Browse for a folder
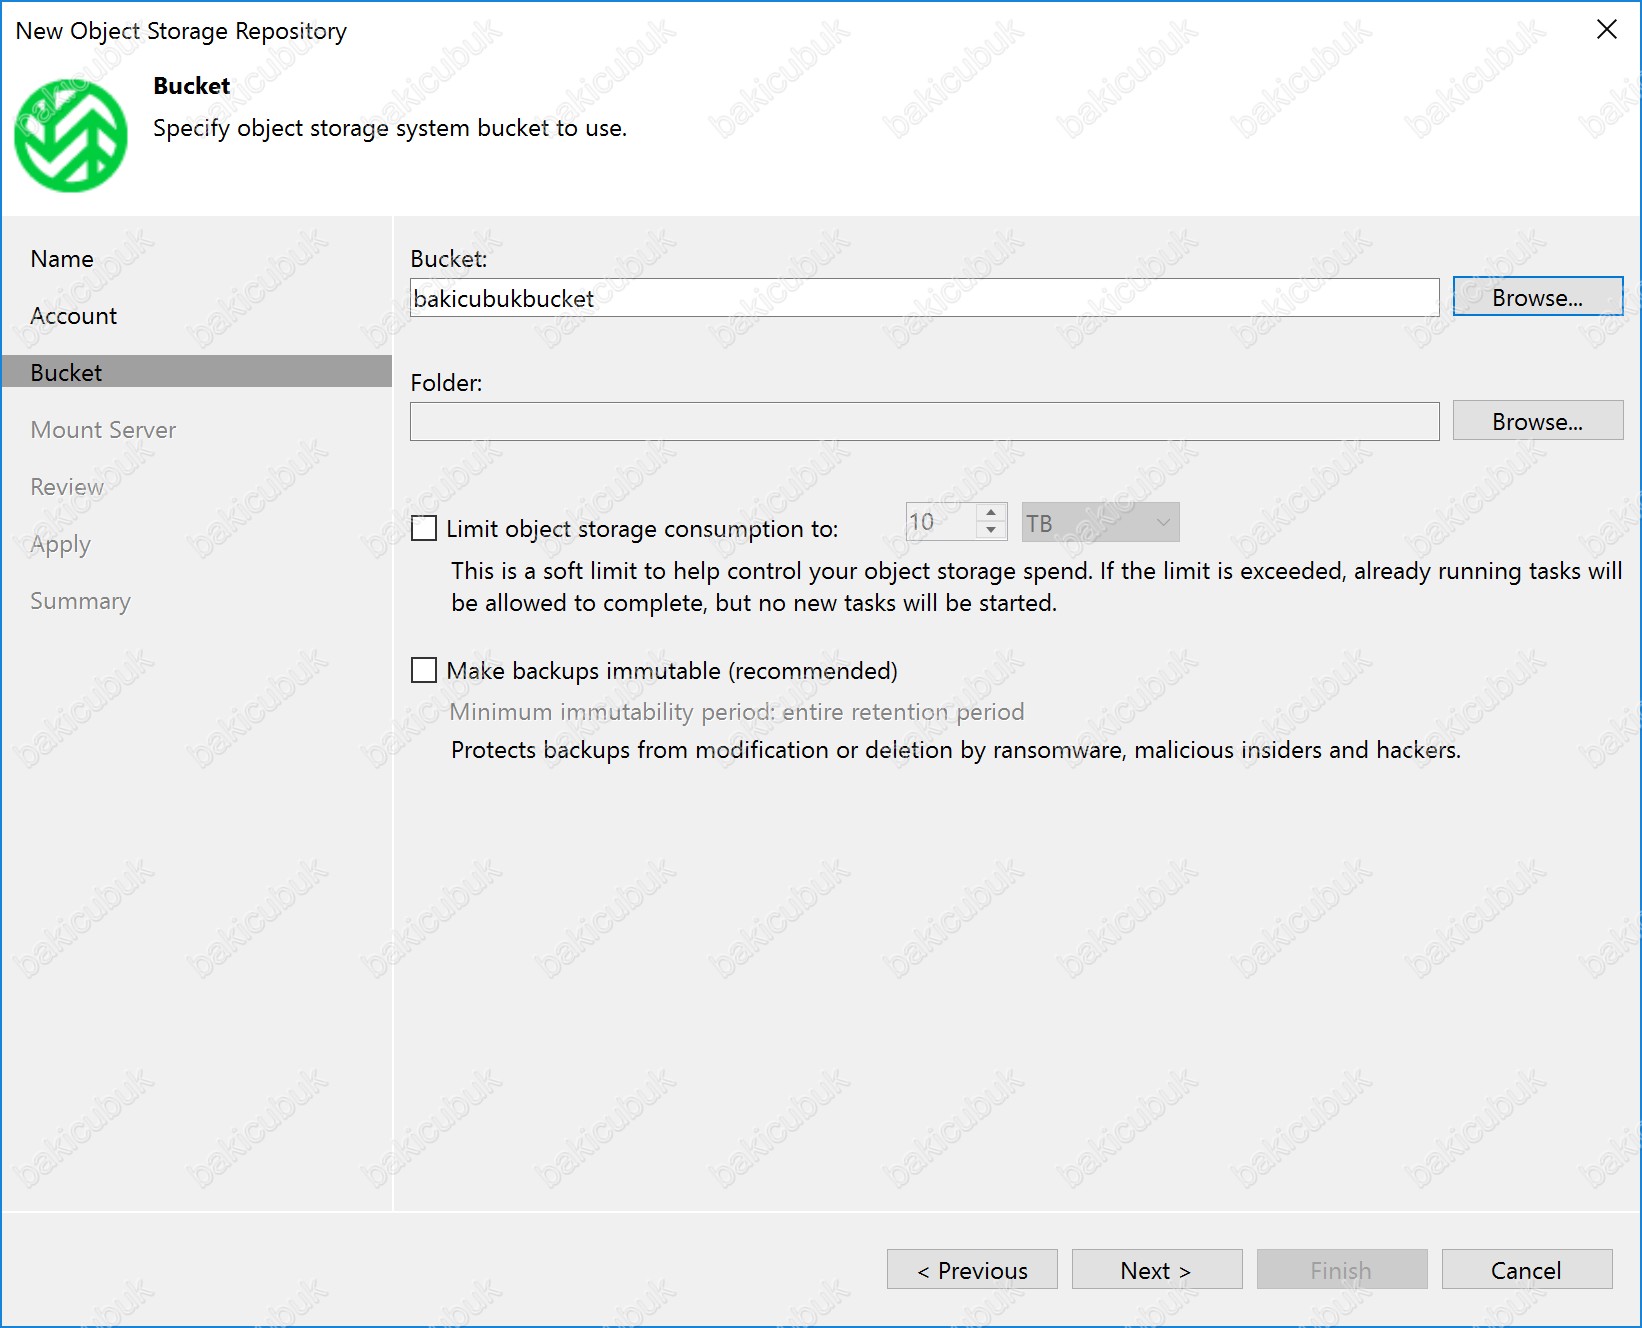The image size is (1642, 1328). 1537,422
